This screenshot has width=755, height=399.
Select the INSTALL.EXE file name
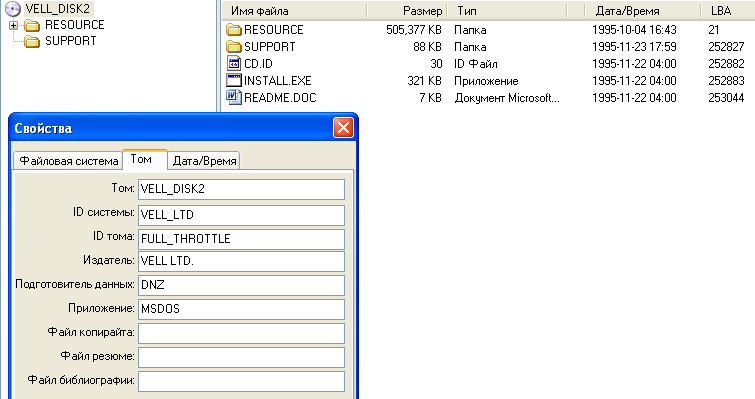(x=277, y=80)
